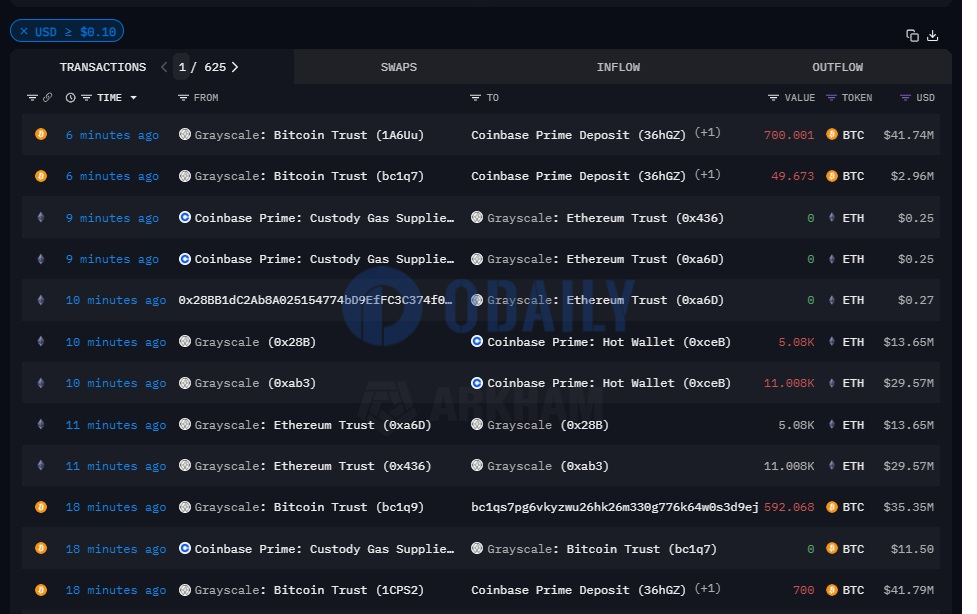Image resolution: width=977 pixels, height=614 pixels.
Task: Open Grayscale (0xab3) recipient entity
Action: coord(548,466)
